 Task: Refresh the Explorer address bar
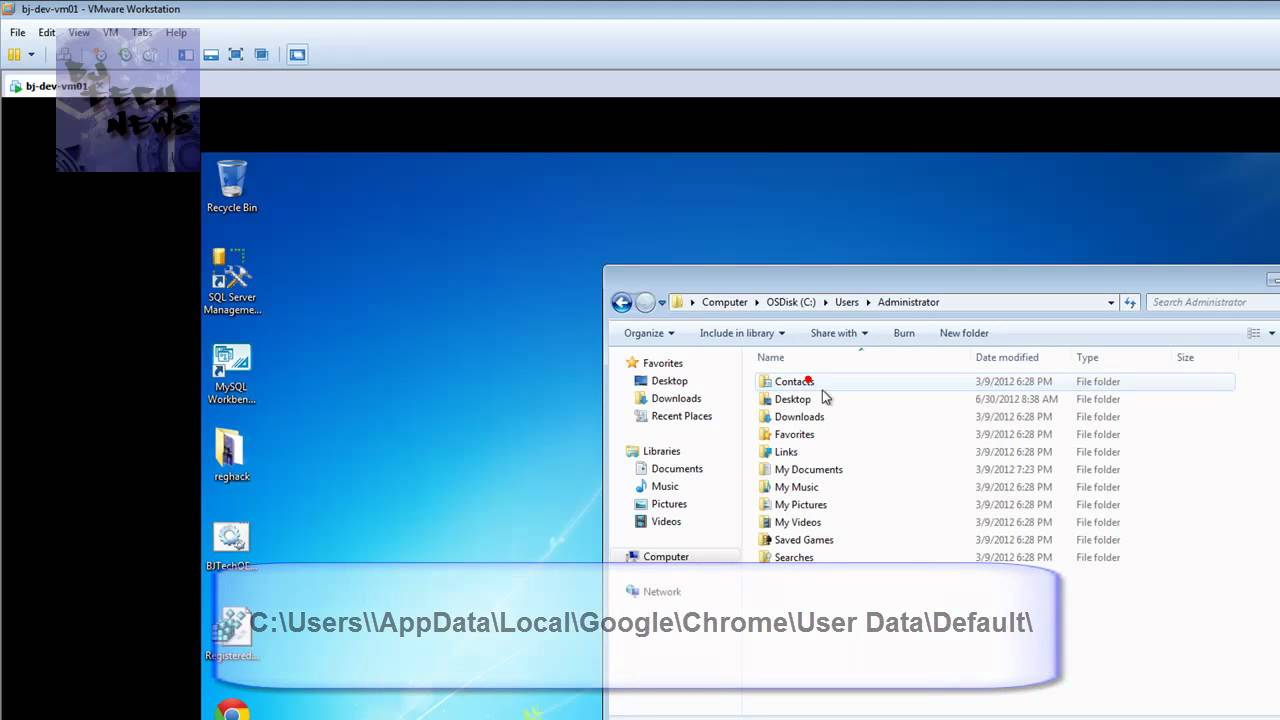[1130, 302]
